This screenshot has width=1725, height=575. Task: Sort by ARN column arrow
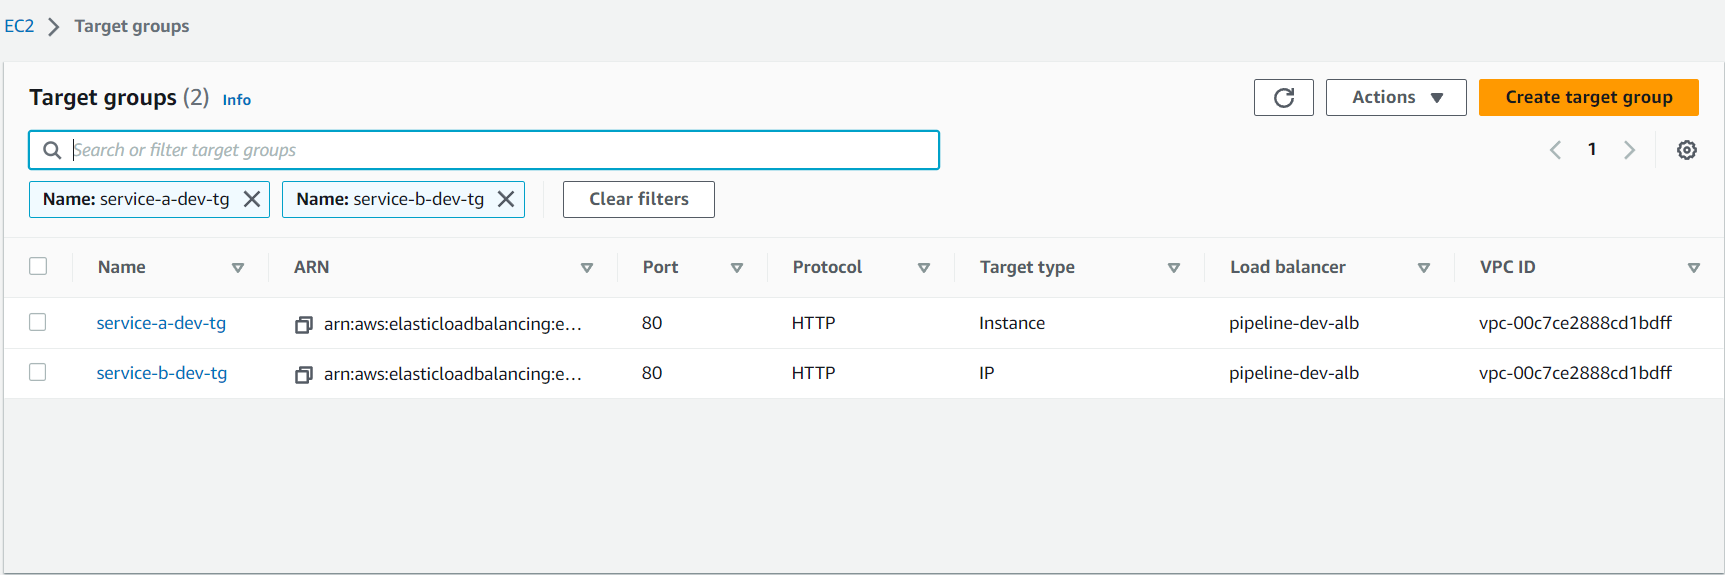(x=587, y=267)
